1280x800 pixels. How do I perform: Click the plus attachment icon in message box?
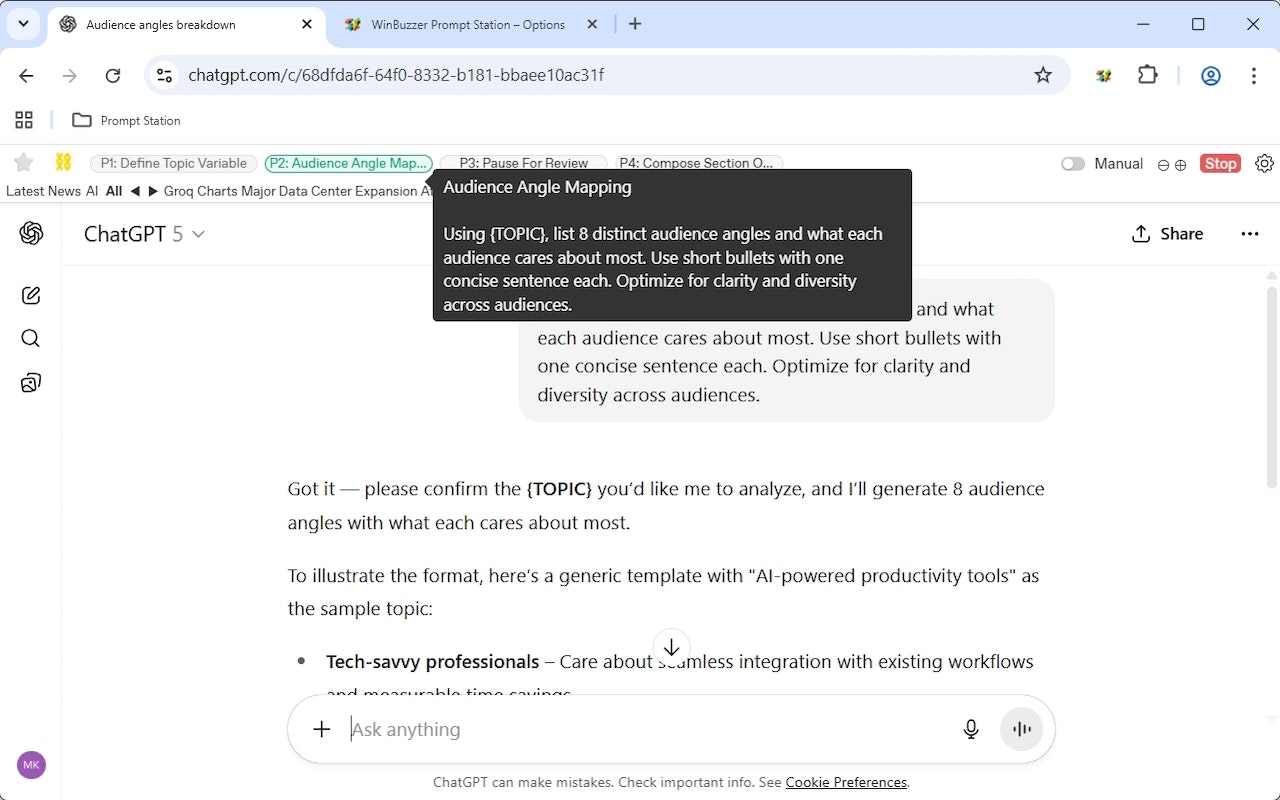(321, 729)
